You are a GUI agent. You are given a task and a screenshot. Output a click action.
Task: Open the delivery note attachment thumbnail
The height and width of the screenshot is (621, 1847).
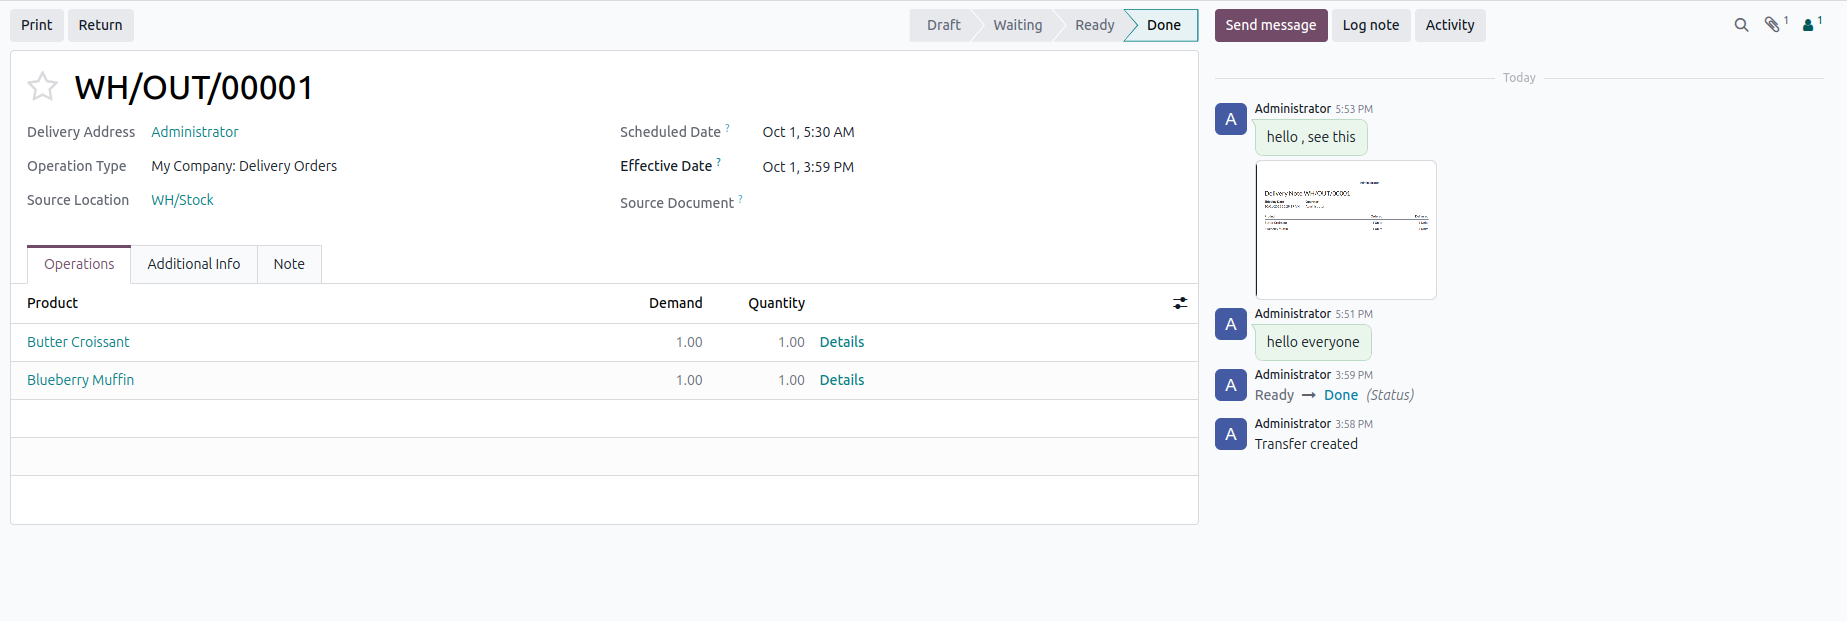pyautogui.click(x=1346, y=230)
